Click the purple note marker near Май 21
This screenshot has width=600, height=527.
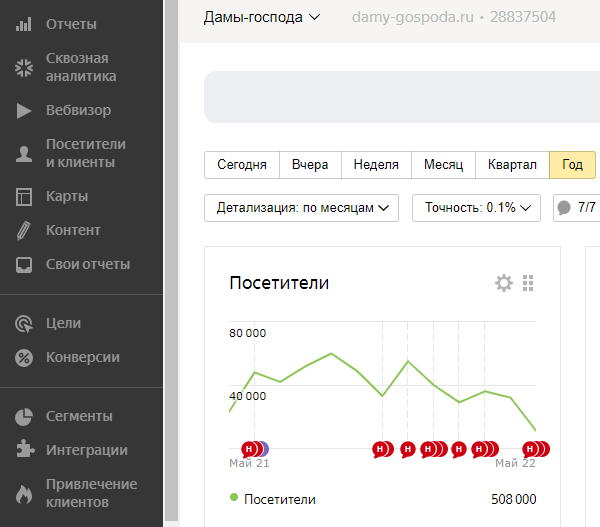[x=265, y=449]
